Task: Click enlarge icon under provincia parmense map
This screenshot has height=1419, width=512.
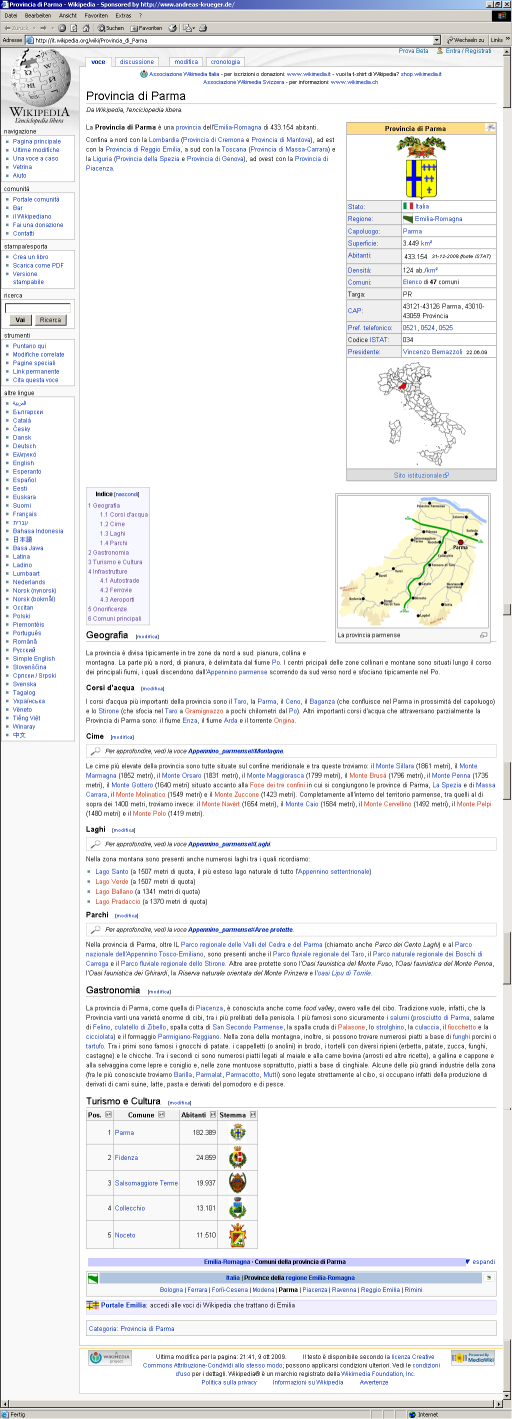Action: pos(483,635)
